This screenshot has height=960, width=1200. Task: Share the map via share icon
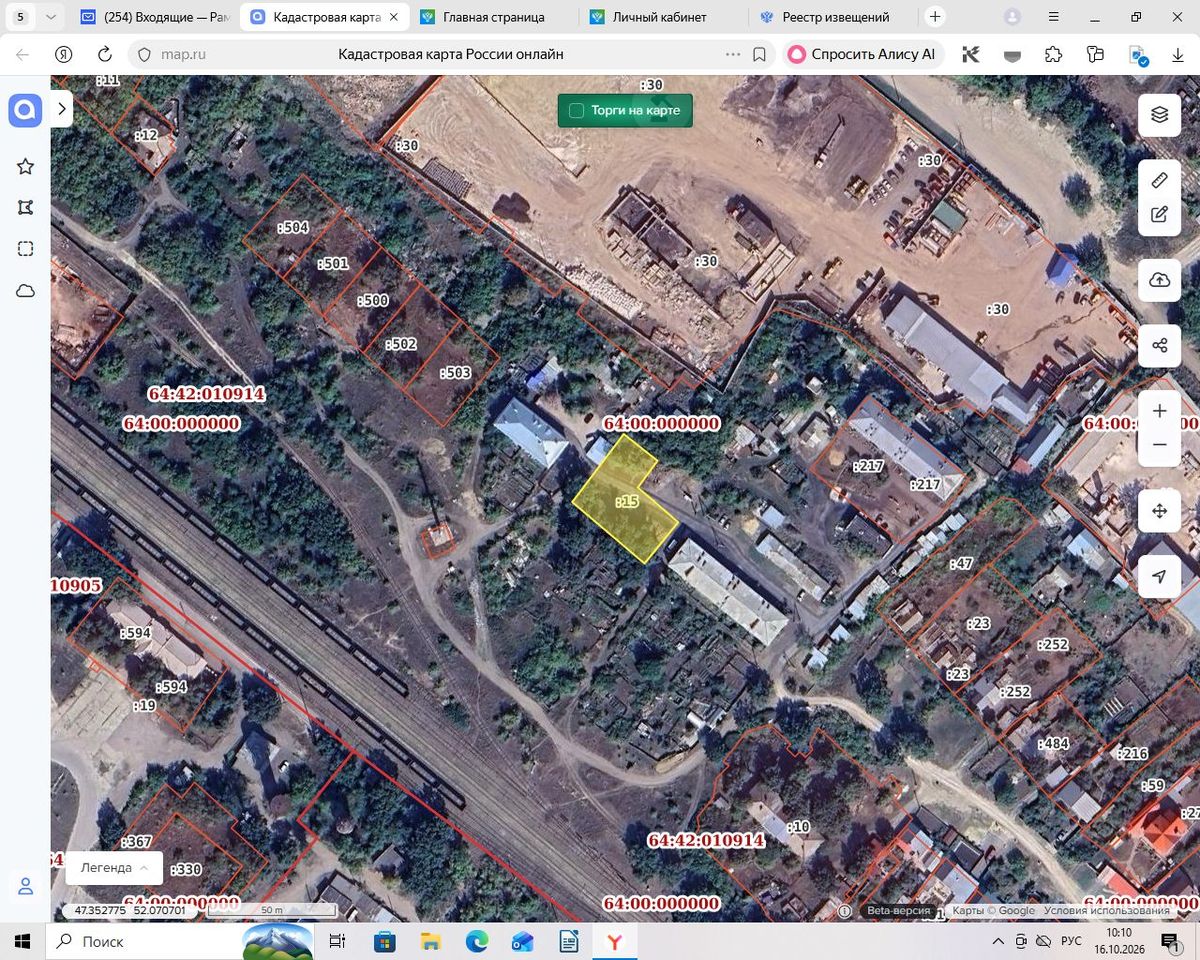point(1160,346)
